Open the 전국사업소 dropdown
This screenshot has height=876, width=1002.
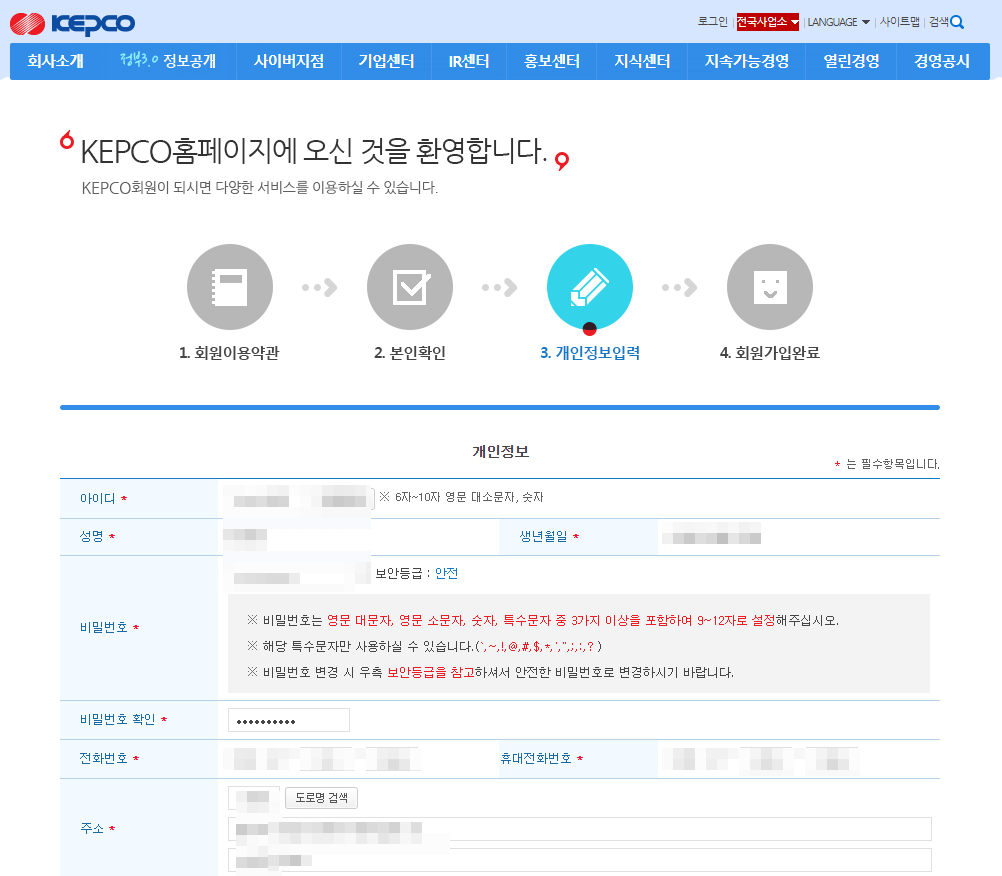coord(767,22)
